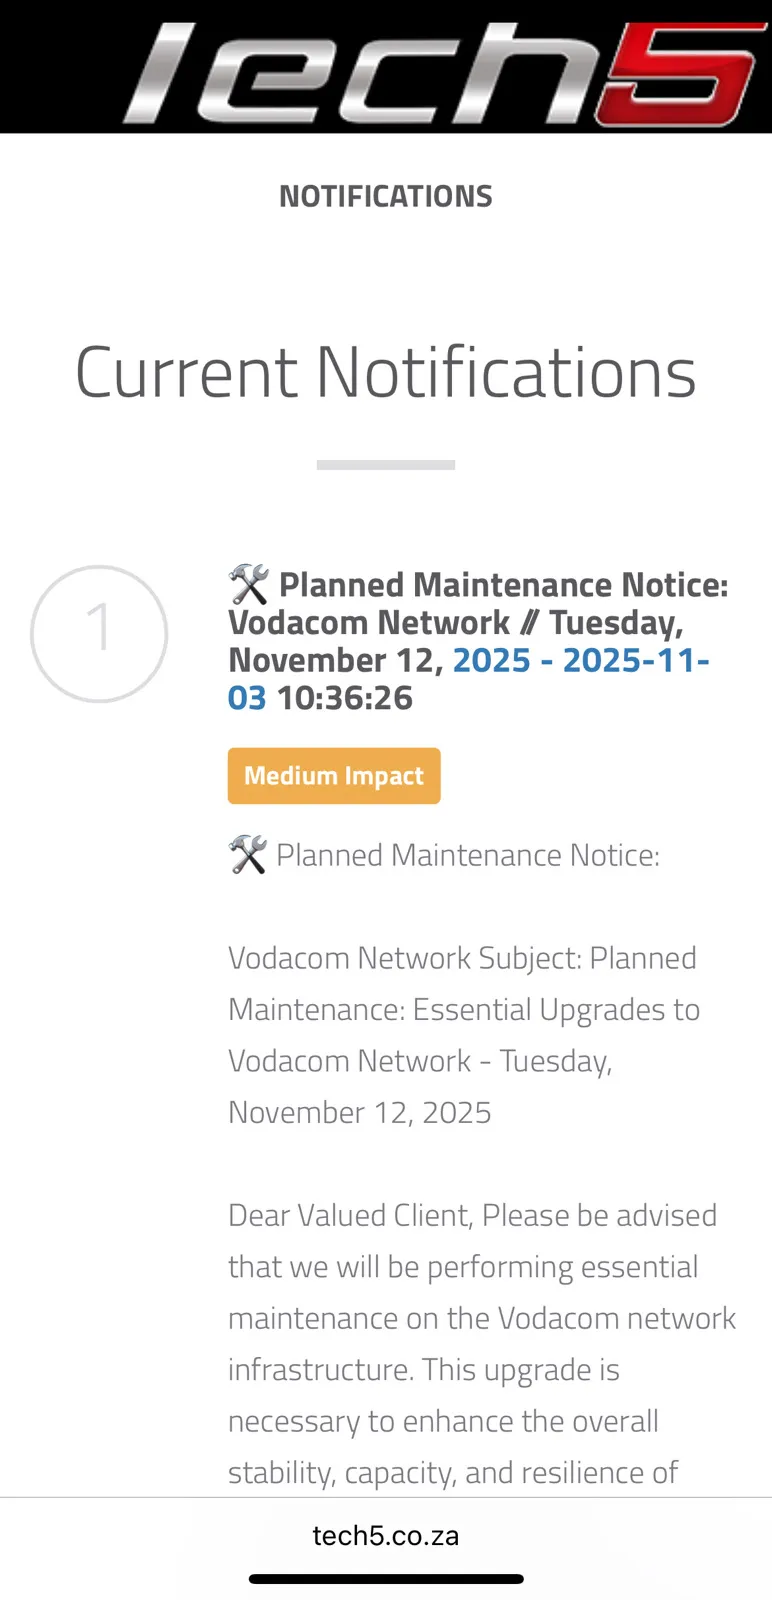This screenshot has width=772, height=1600.
Task: Click the body text line 'November 12, 2025'
Action: [359, 1113]
